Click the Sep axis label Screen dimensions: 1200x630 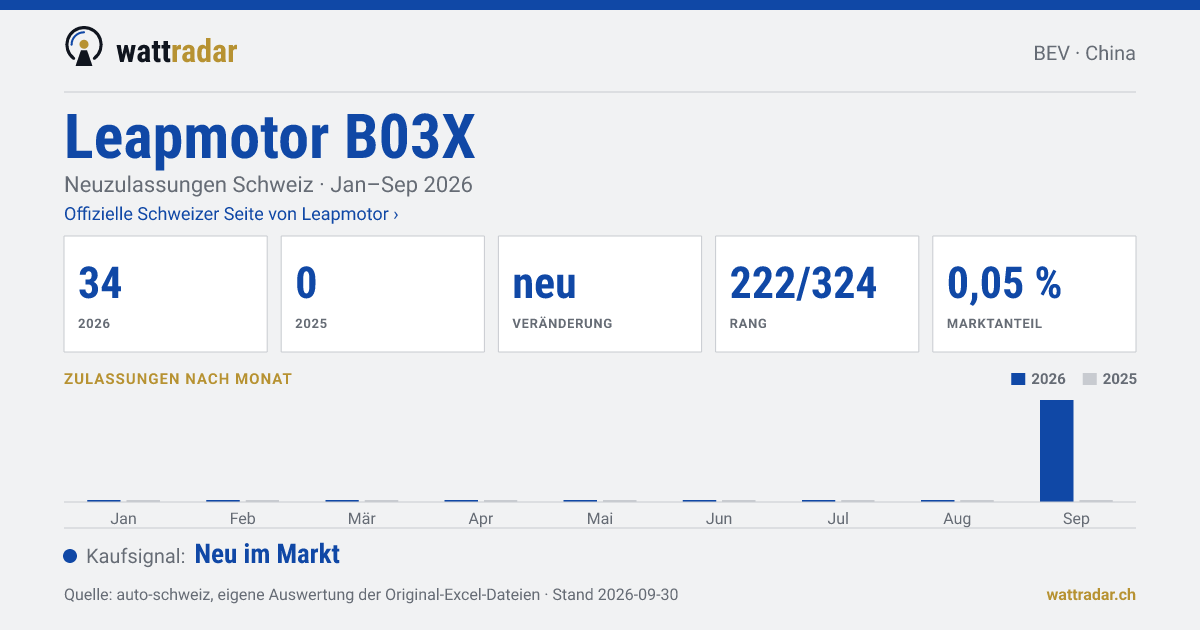(x=1076, y=518)
